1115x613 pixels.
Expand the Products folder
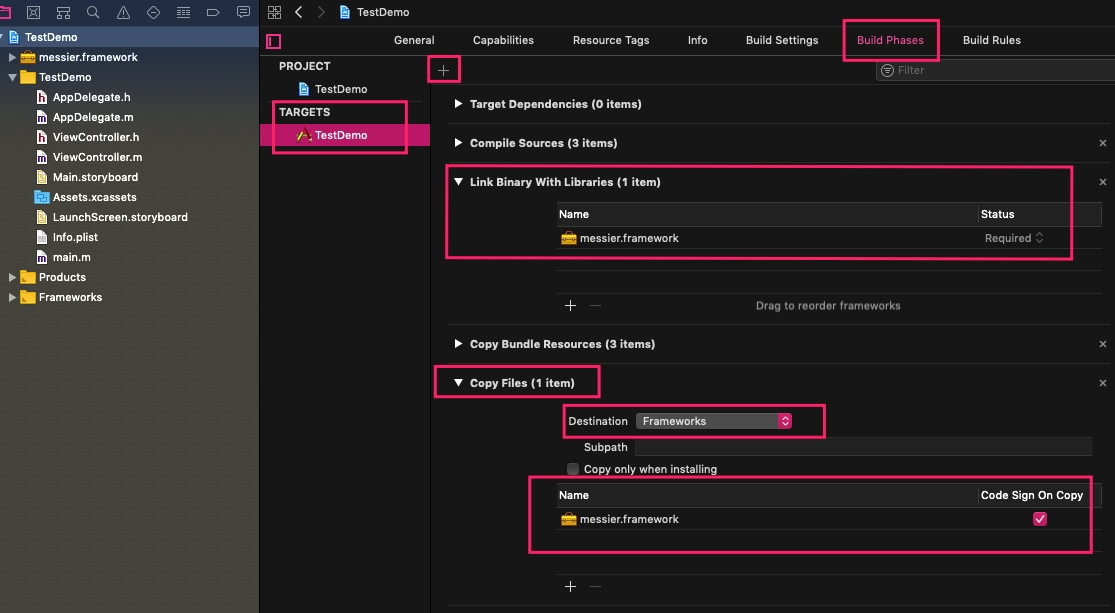(12, 277)
